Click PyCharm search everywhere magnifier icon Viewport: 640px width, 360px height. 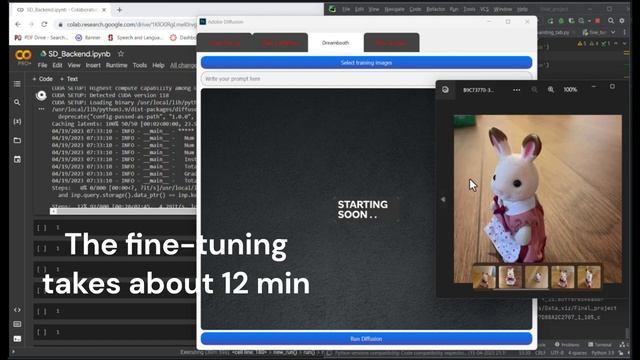click(611, 20)
